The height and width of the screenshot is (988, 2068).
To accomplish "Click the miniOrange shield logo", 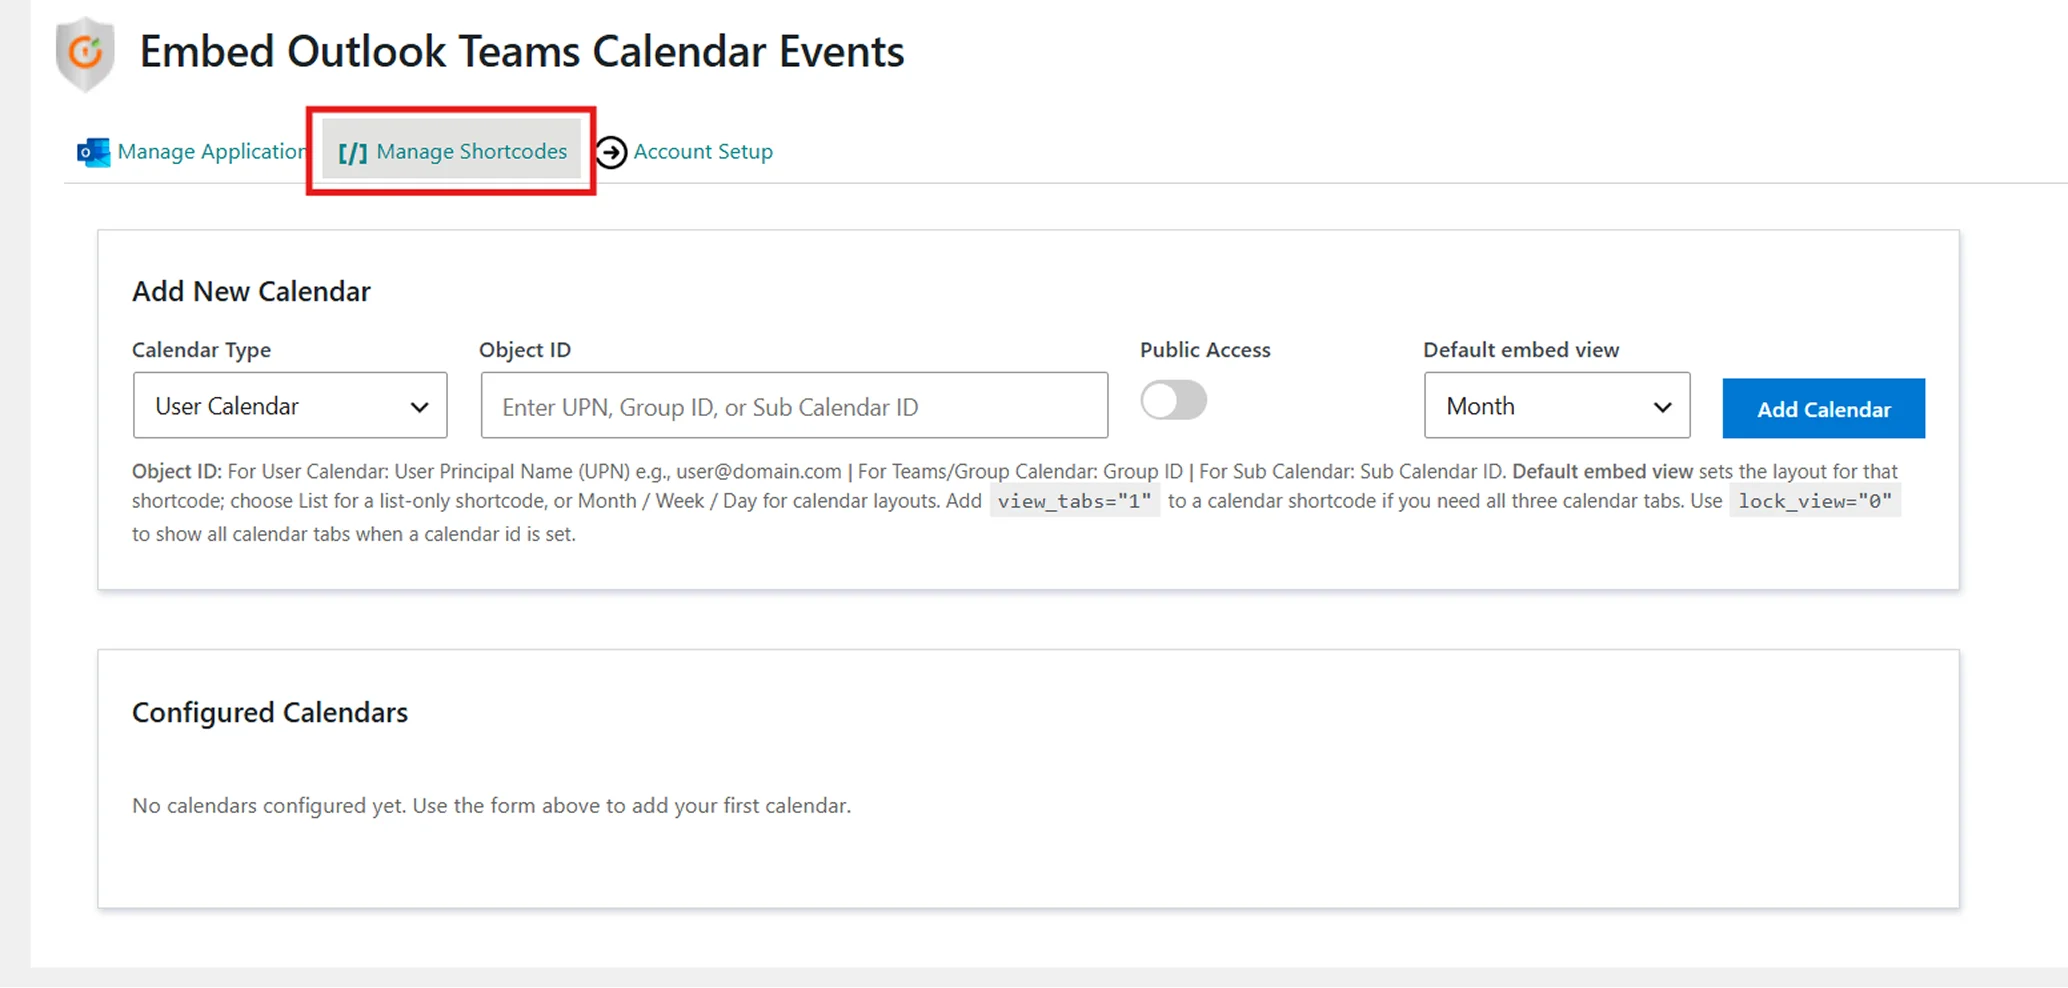I will click(x=85, y=54).
